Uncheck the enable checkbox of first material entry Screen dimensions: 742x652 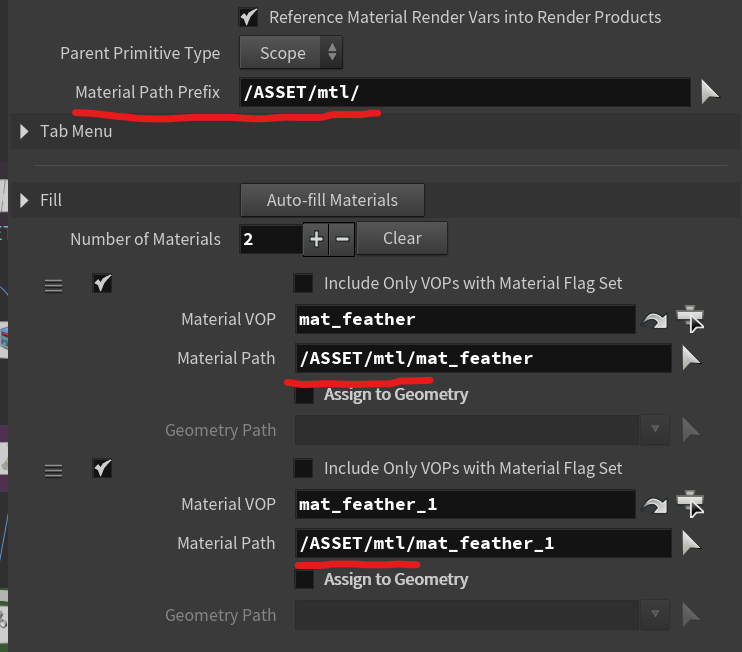click(101, 284)
